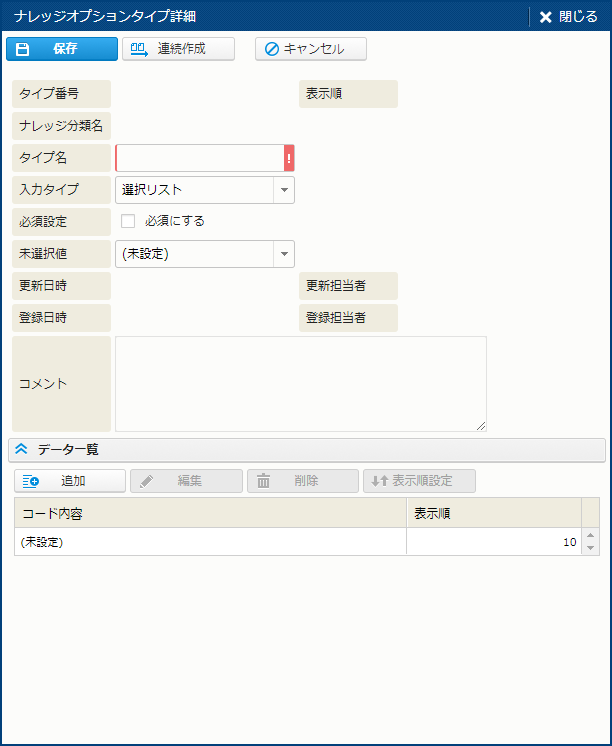Click the red error indicator in タイプ名
Viewport: 612px width, 746px height.
[289, 158]
